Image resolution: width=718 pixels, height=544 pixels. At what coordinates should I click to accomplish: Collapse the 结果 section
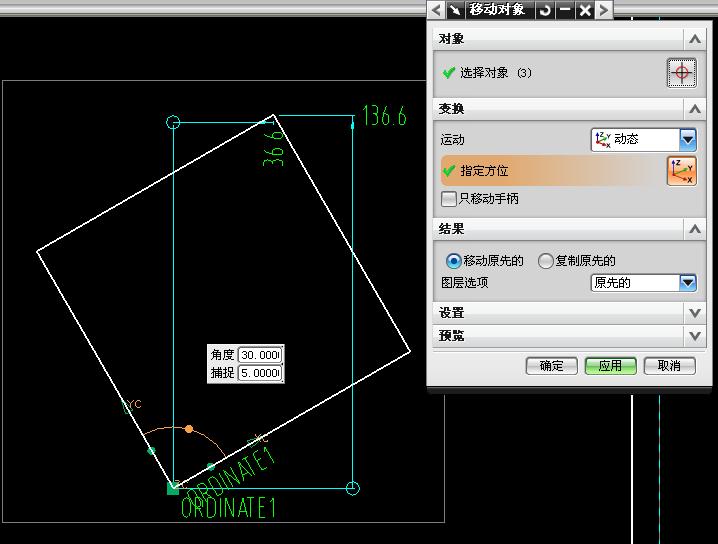[x=695, y=228]
